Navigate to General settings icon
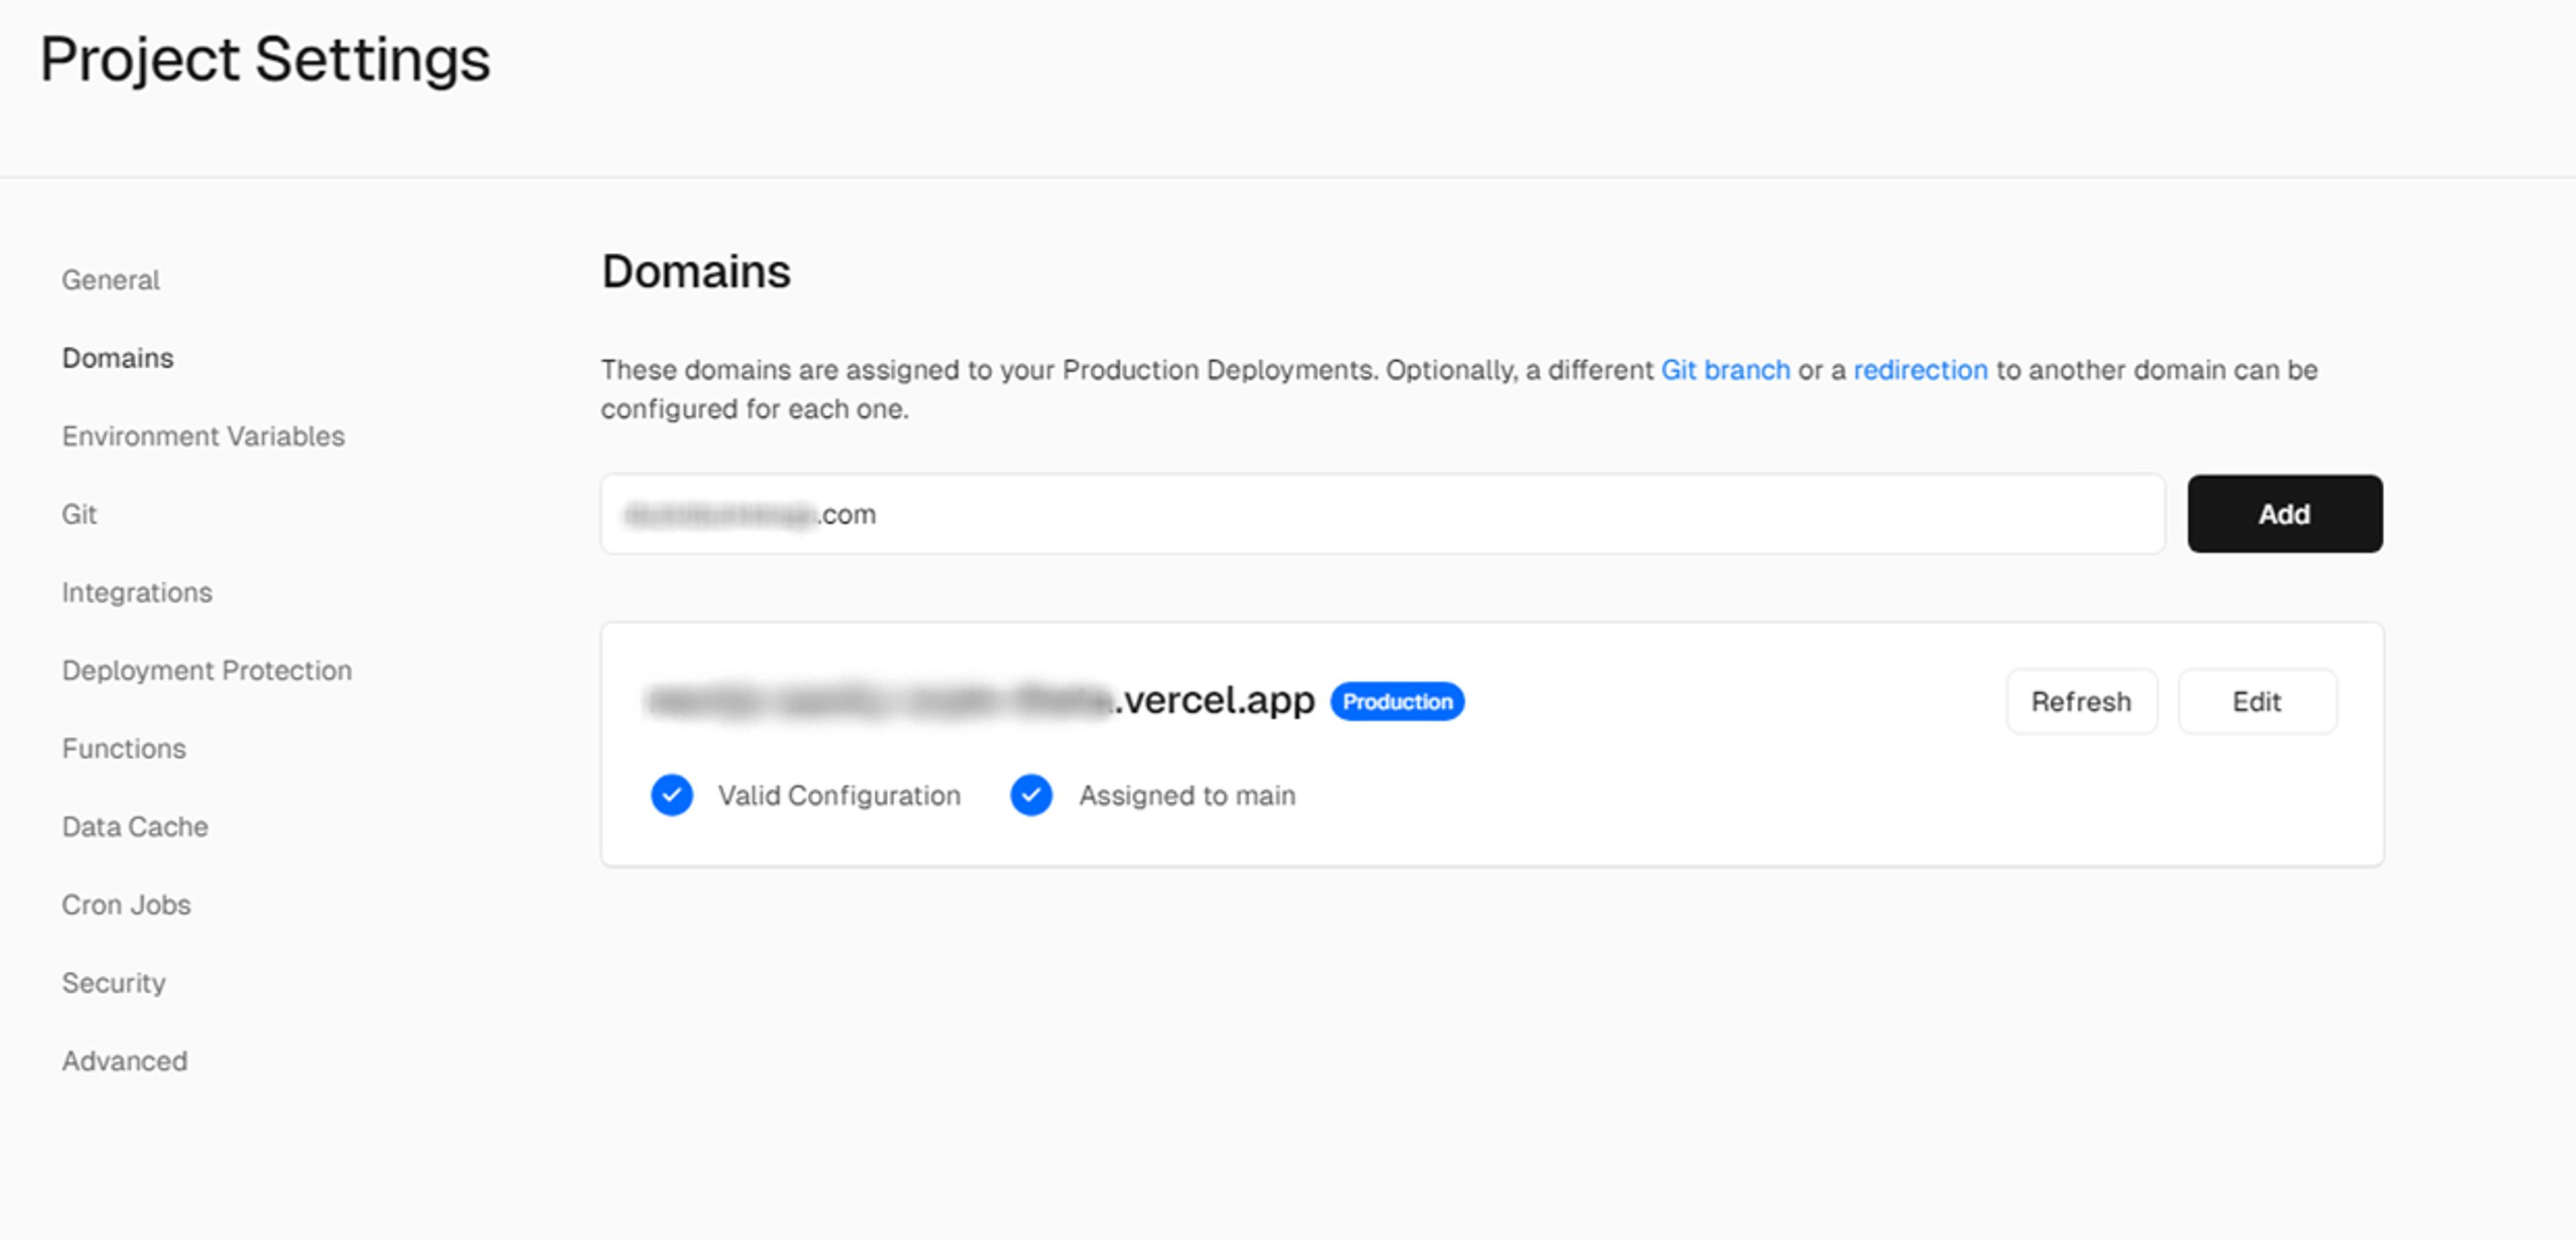The image size is (2576, 1240). pos(110,279)
